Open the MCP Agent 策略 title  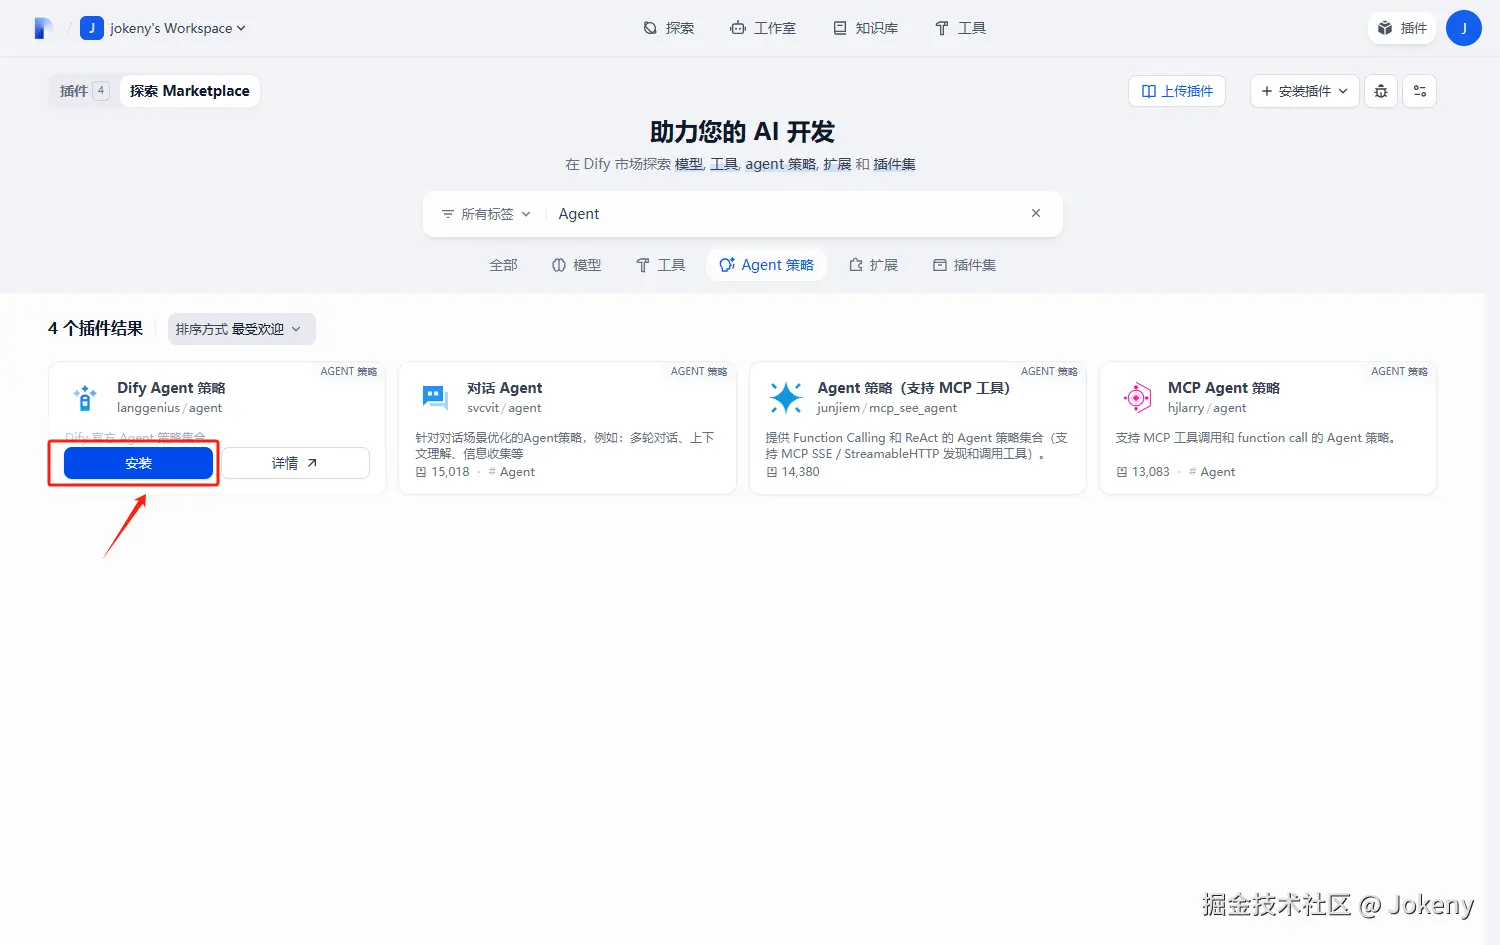tap(1224, 388)
